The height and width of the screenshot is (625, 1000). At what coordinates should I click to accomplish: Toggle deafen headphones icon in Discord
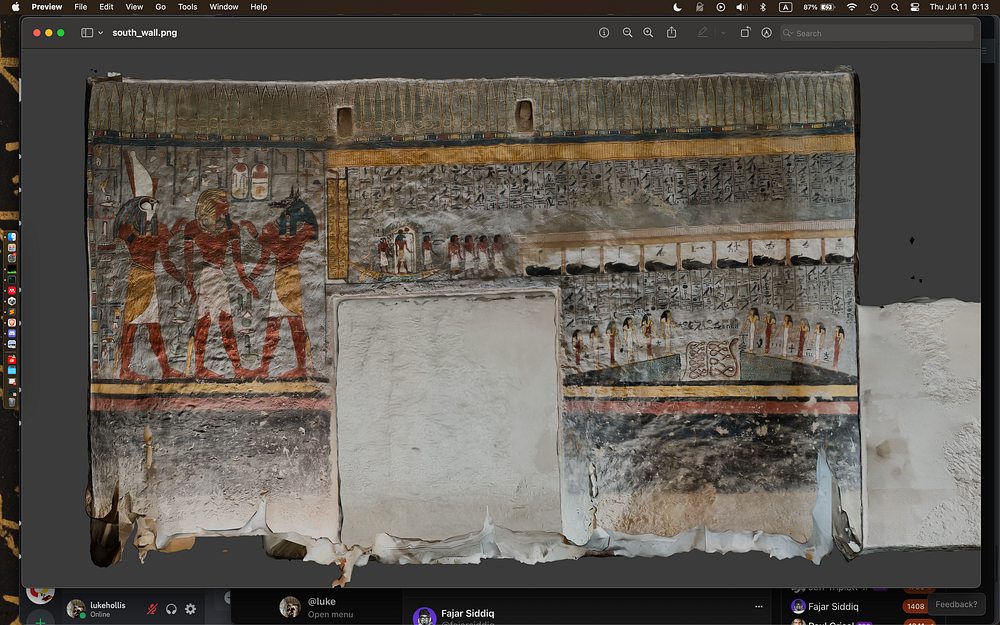(171, 609)
